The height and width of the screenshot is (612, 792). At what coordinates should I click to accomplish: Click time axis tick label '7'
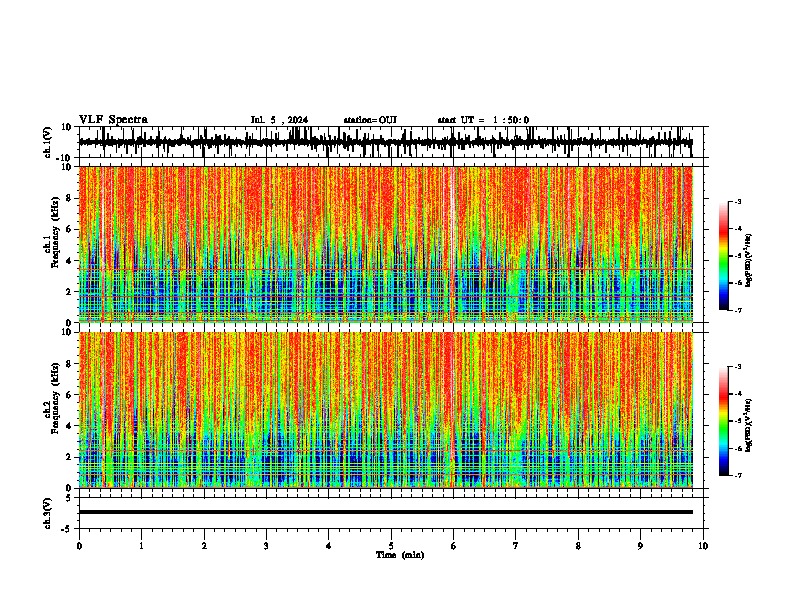click(516, 546)
